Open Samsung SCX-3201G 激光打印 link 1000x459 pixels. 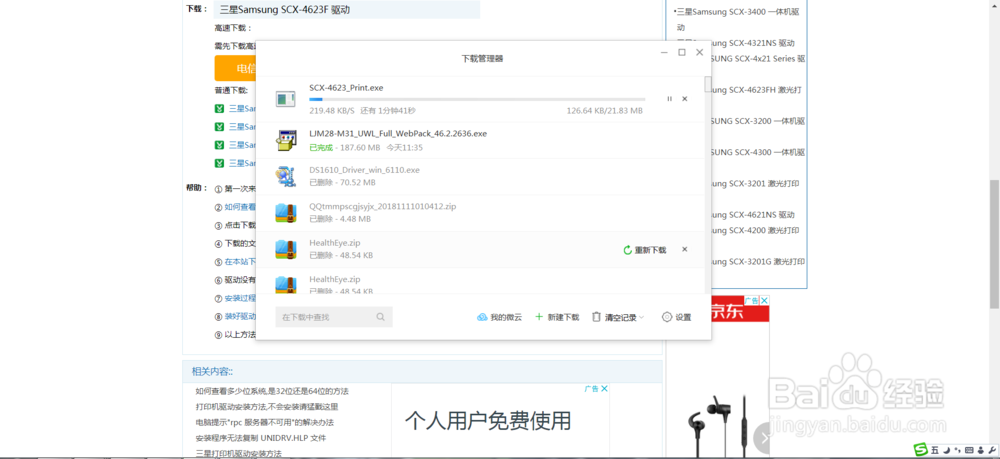[757, 261]
